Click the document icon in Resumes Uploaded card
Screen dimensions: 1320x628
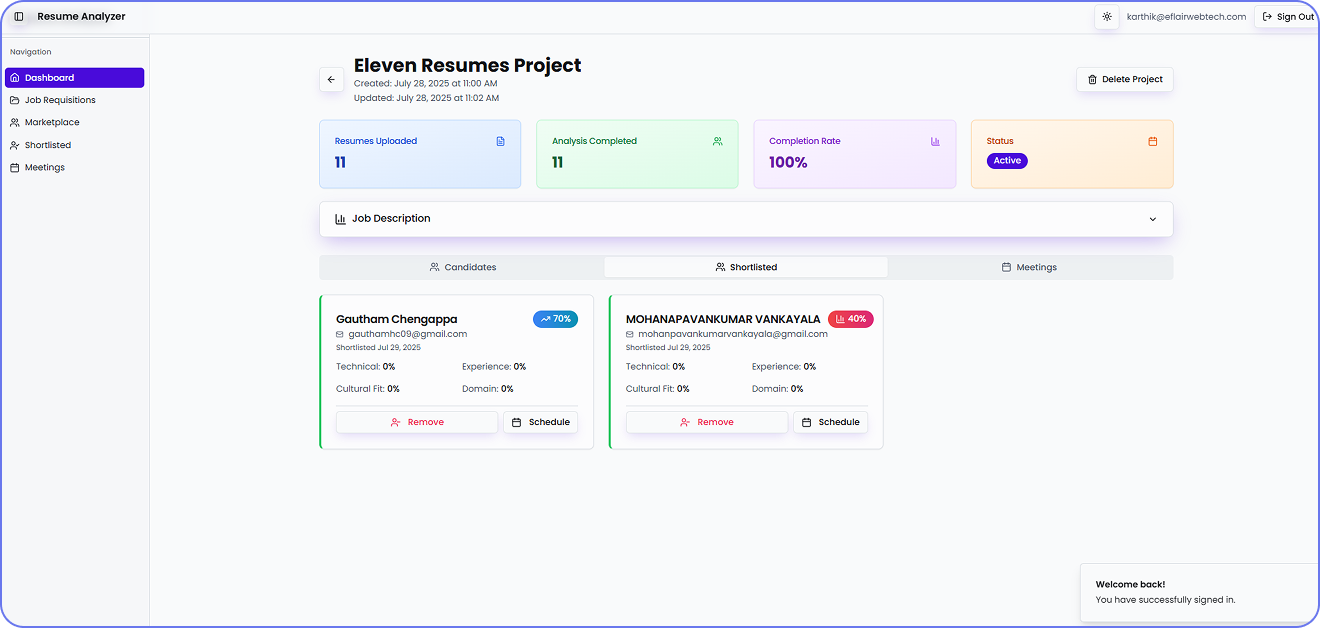[500, 141]
